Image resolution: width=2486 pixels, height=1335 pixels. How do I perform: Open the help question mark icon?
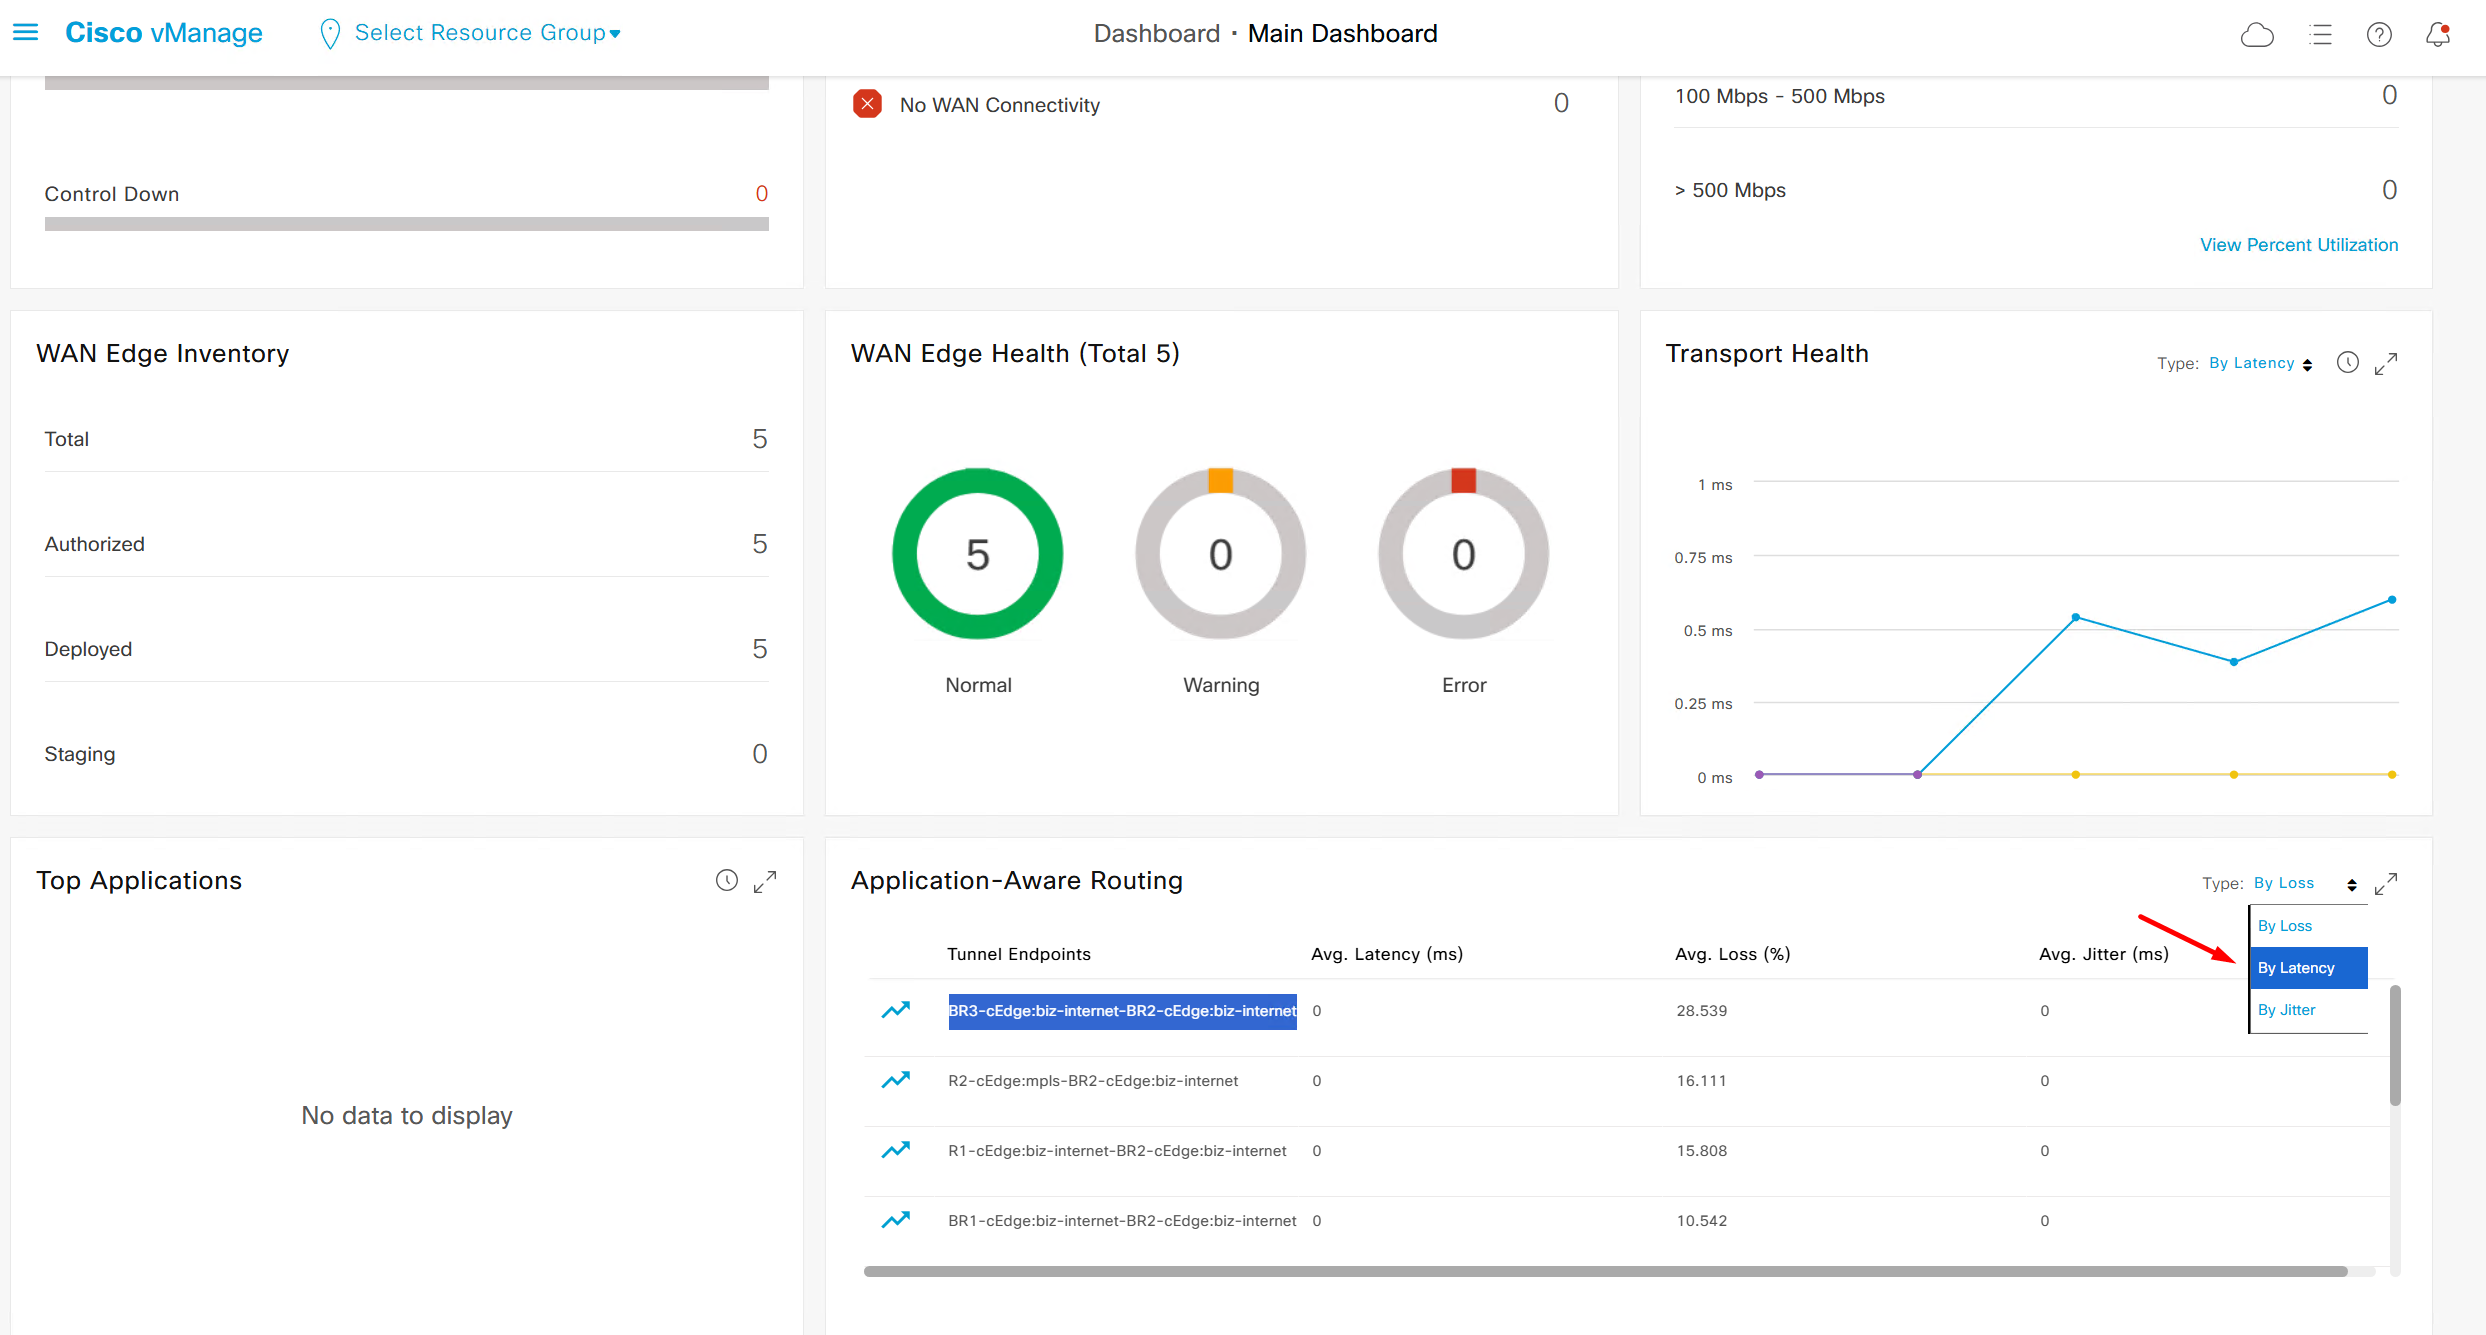2379,35
